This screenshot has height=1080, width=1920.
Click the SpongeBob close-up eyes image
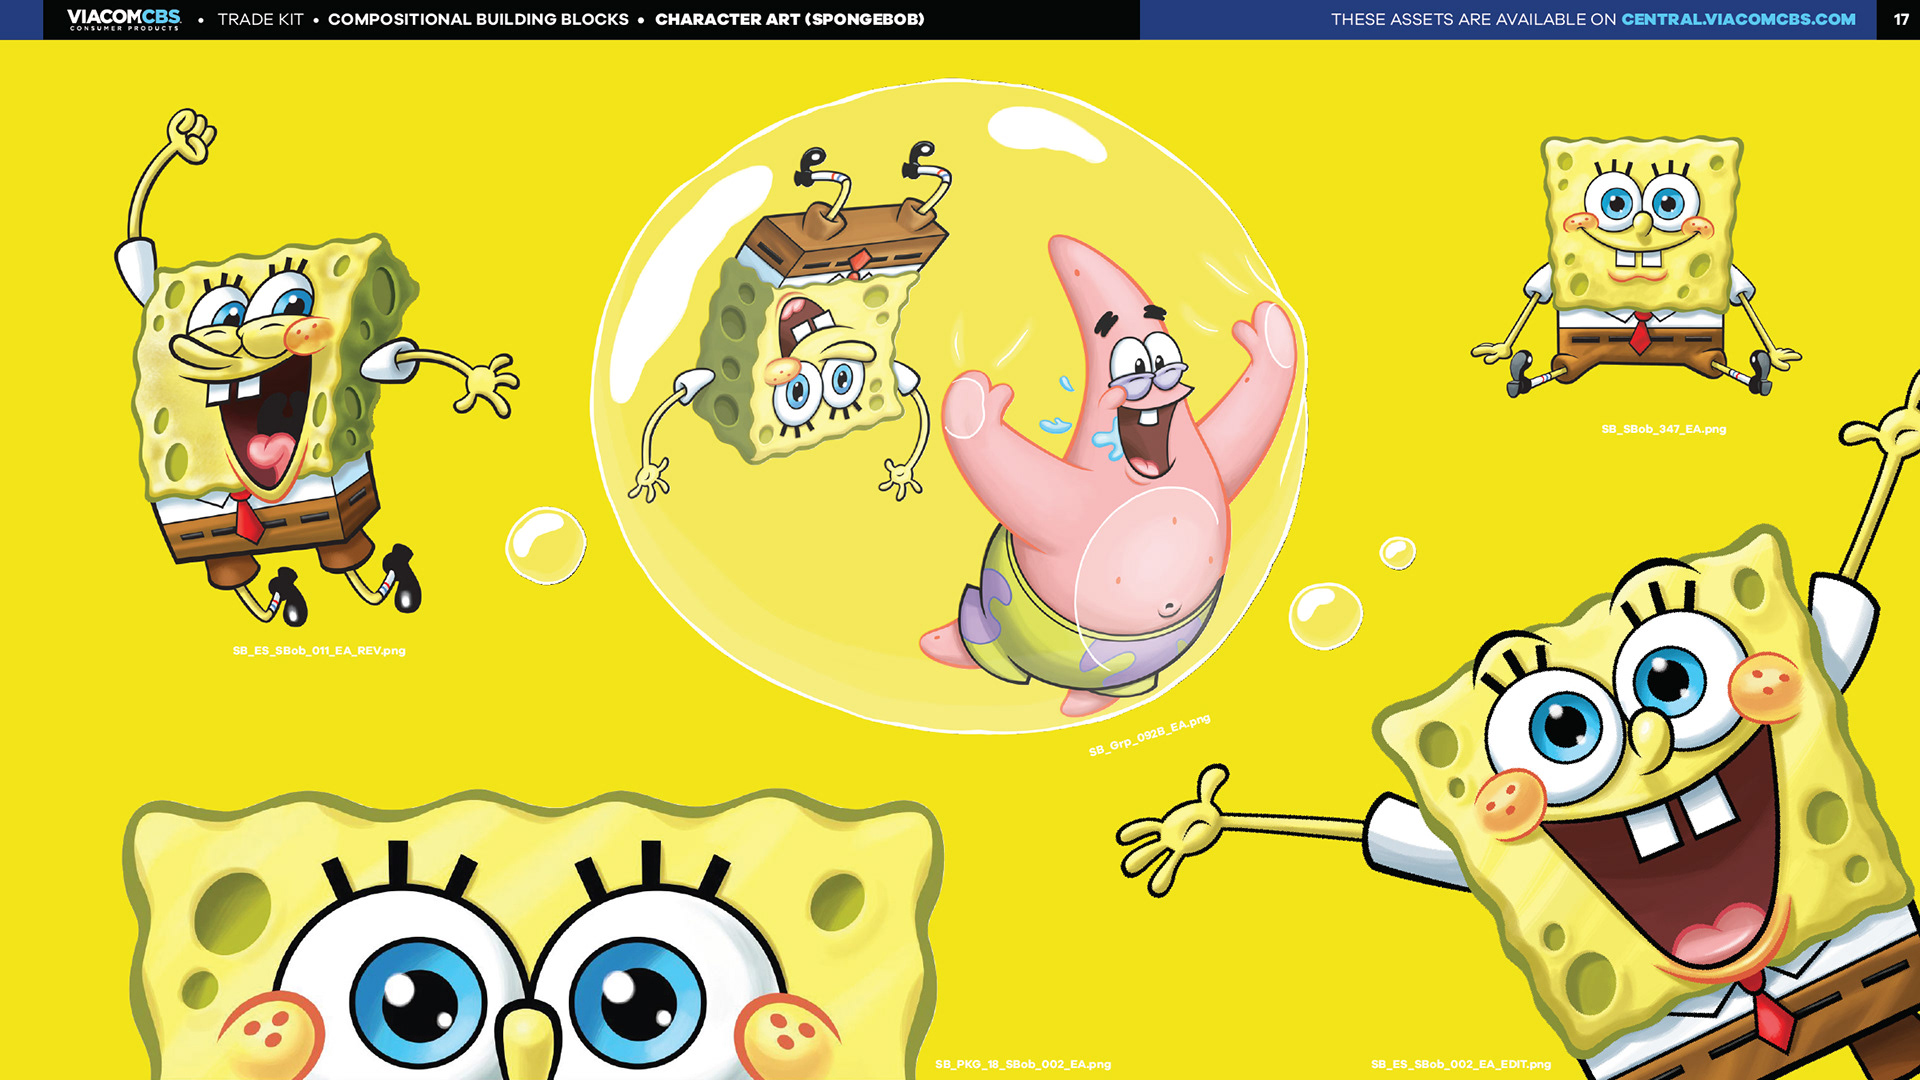click(530, 950)
